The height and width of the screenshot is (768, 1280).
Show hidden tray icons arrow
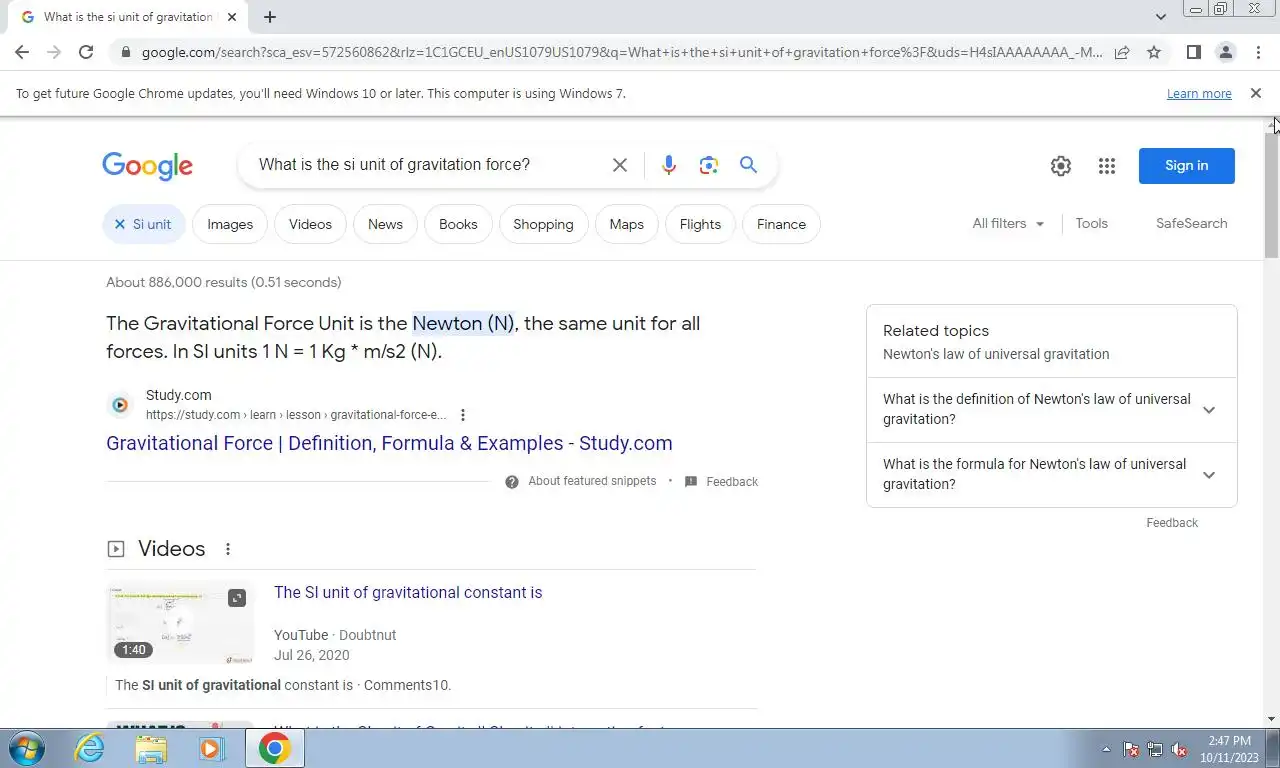pos(1106,749)
